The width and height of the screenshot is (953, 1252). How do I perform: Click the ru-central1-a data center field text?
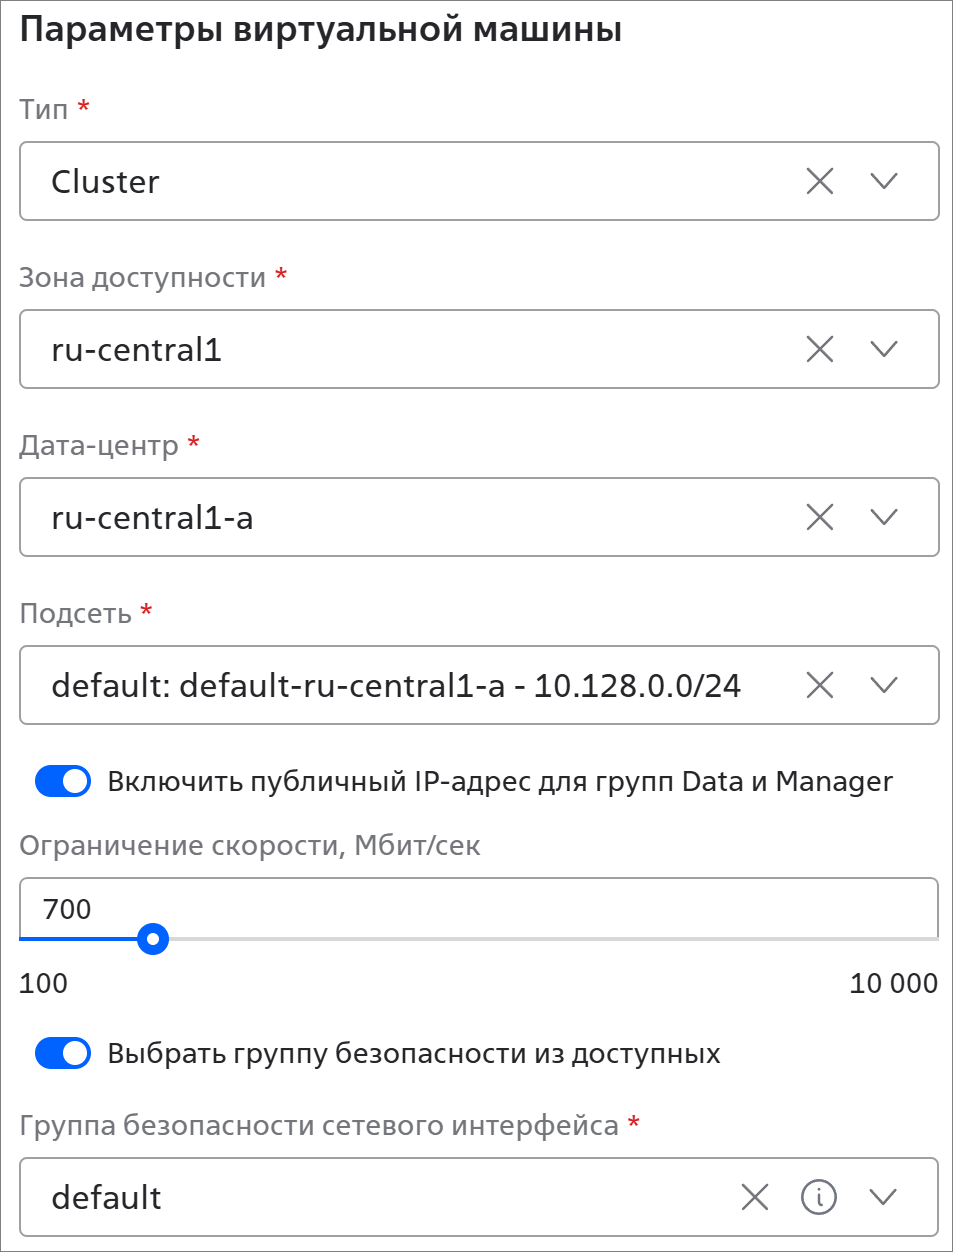pyautogui.click(x=152, y=518)
